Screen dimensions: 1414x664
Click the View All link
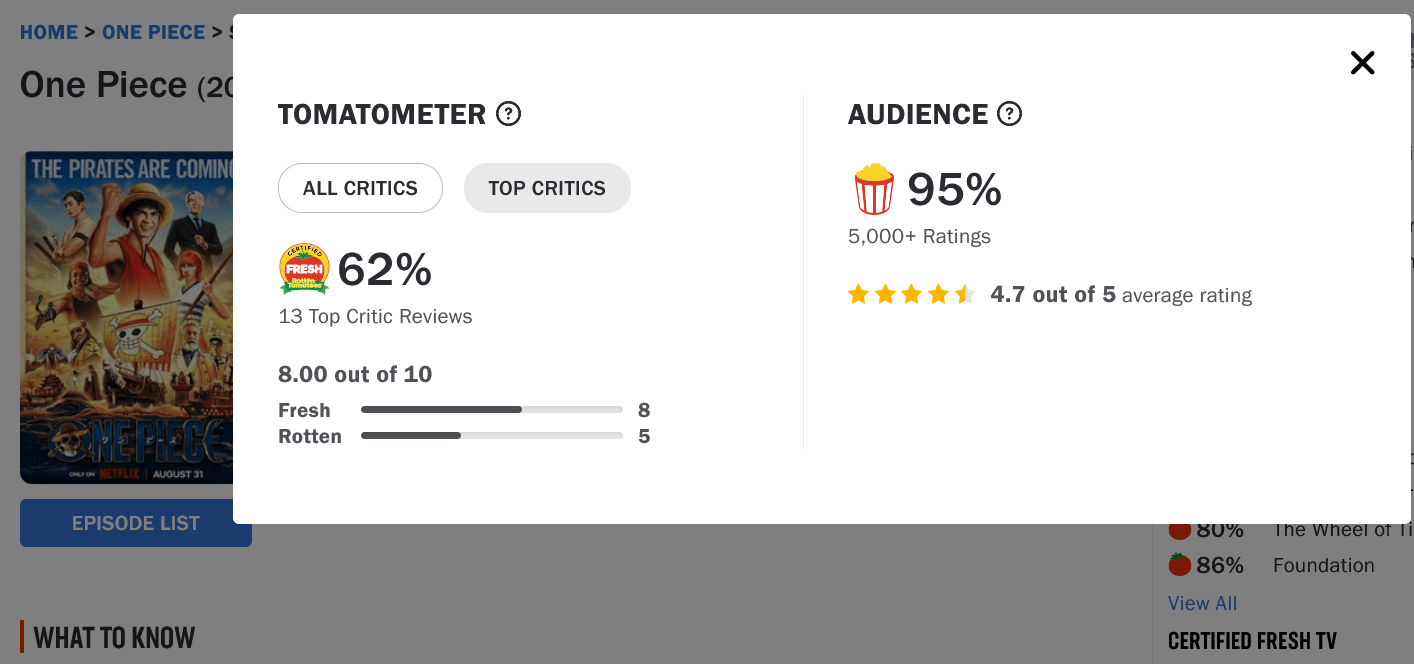[1202, 603]
